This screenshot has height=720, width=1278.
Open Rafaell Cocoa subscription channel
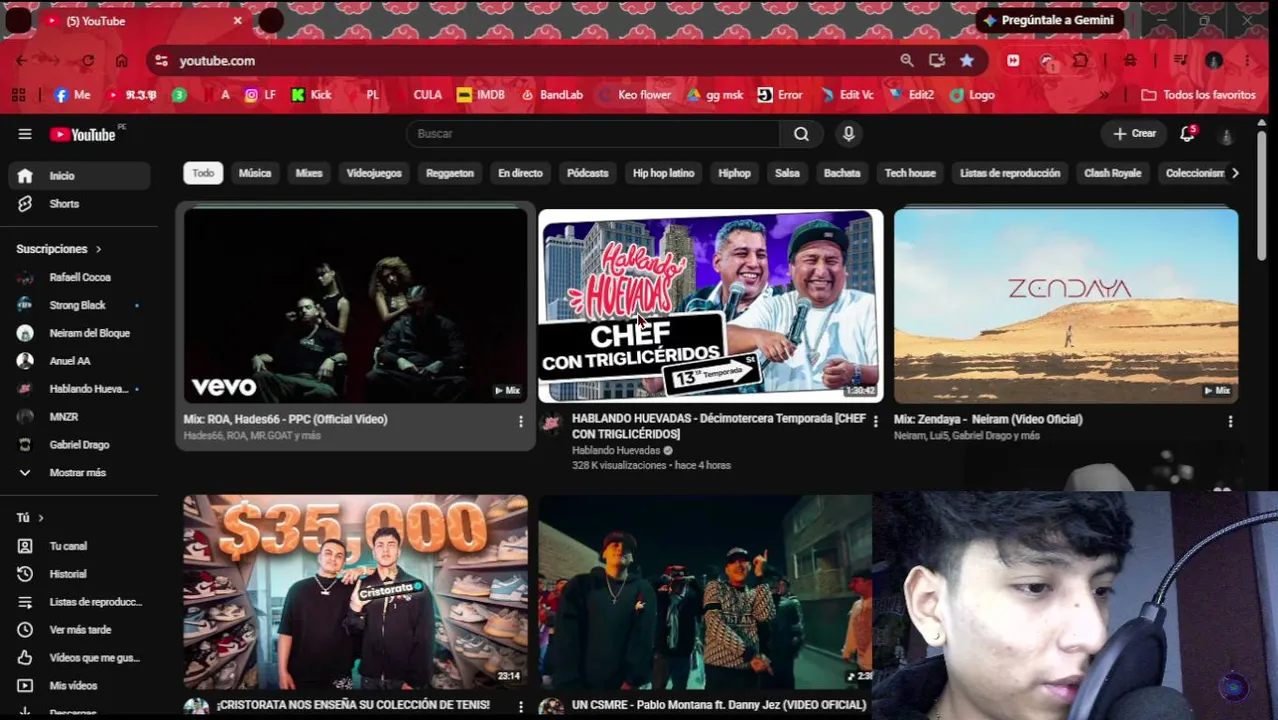[80, 277]
